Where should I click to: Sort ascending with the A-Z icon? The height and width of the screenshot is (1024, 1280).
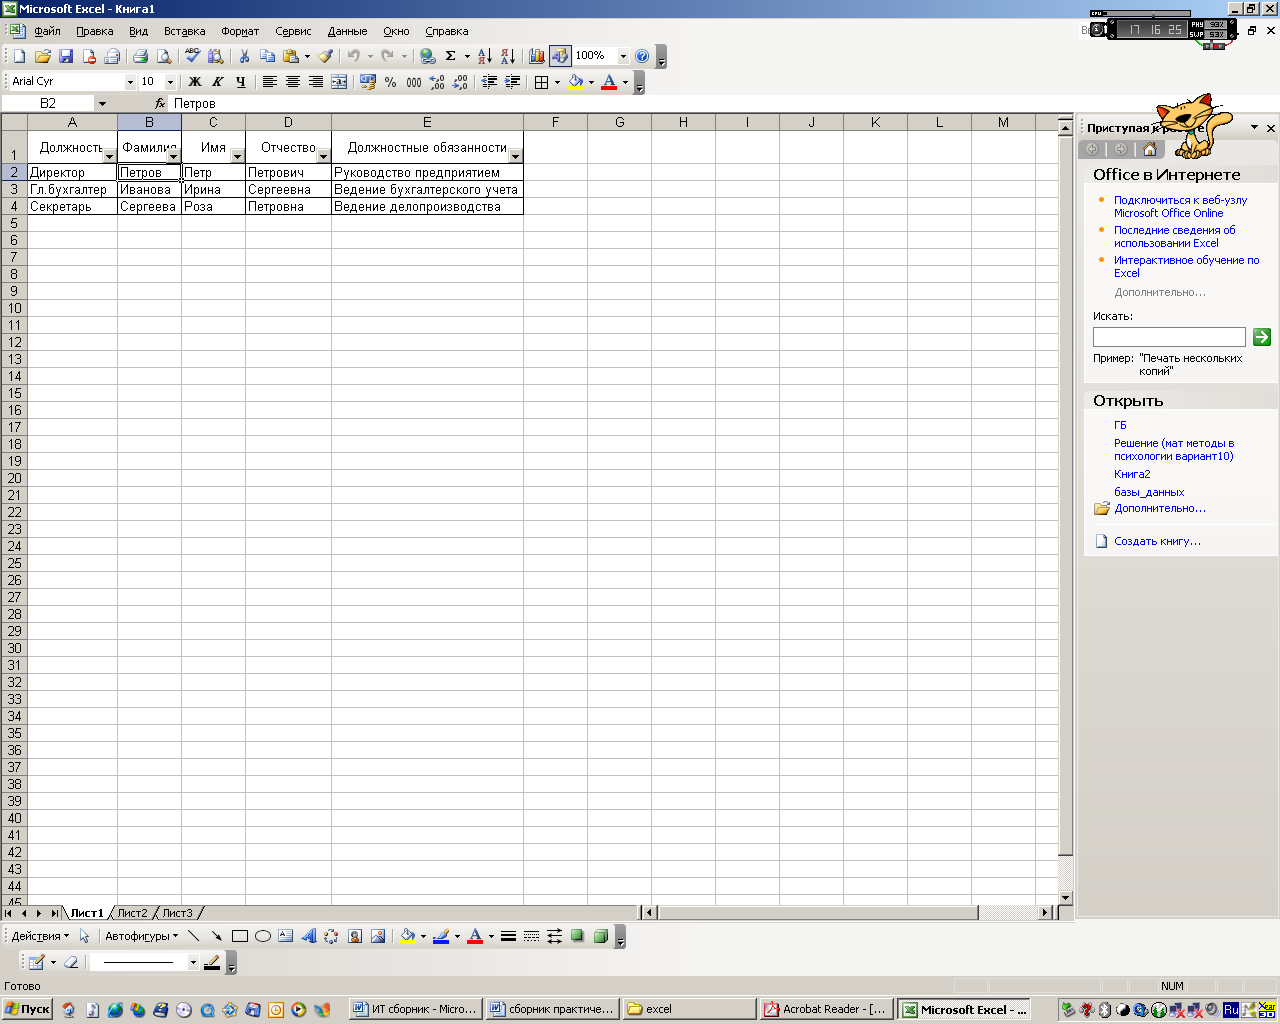click(485, 56)
